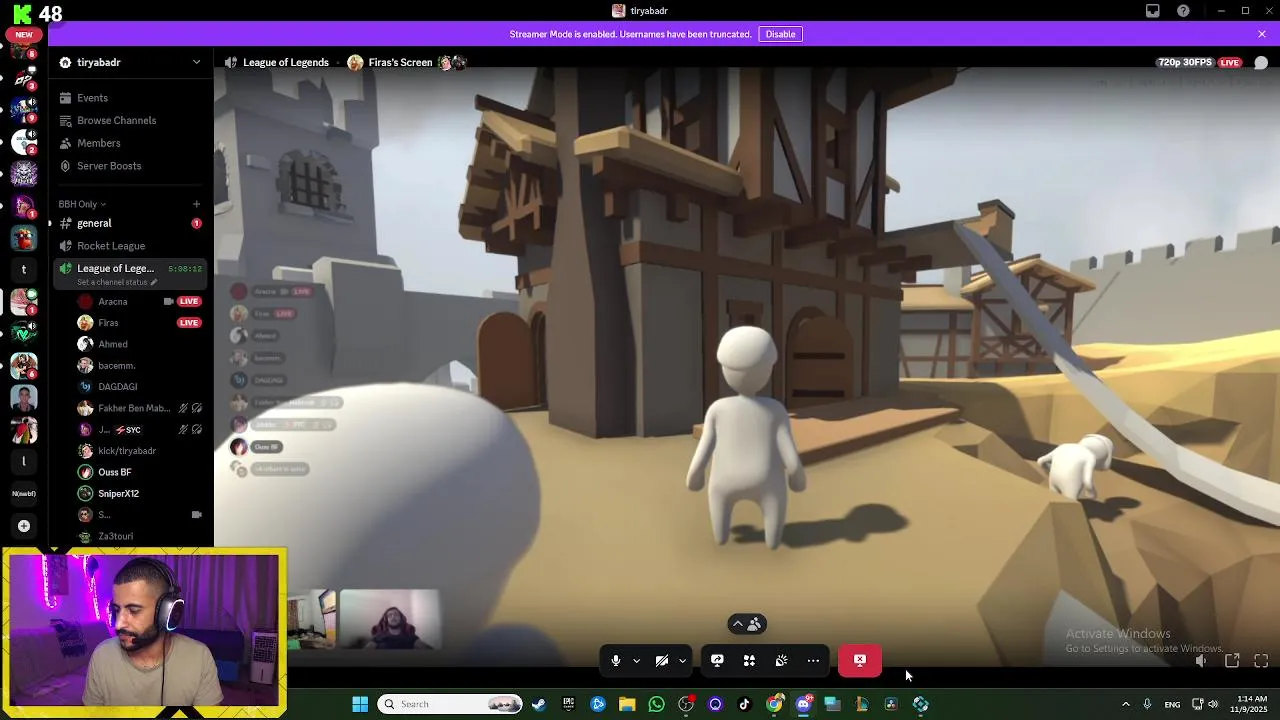Enter fullscreen for the stream
The width and height of the screenshot is (1280, 720).
click(1261, 661)
